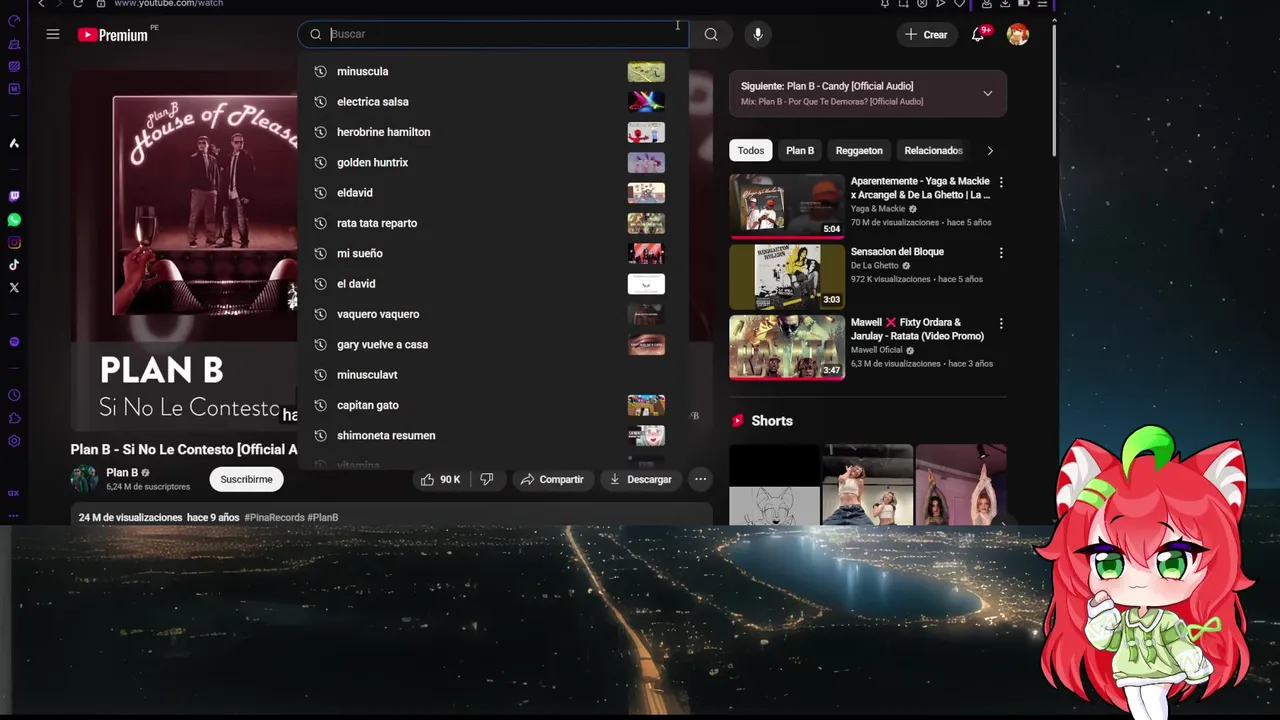
Task: Open X in the browser sidebar
Action: pos(14,288)
